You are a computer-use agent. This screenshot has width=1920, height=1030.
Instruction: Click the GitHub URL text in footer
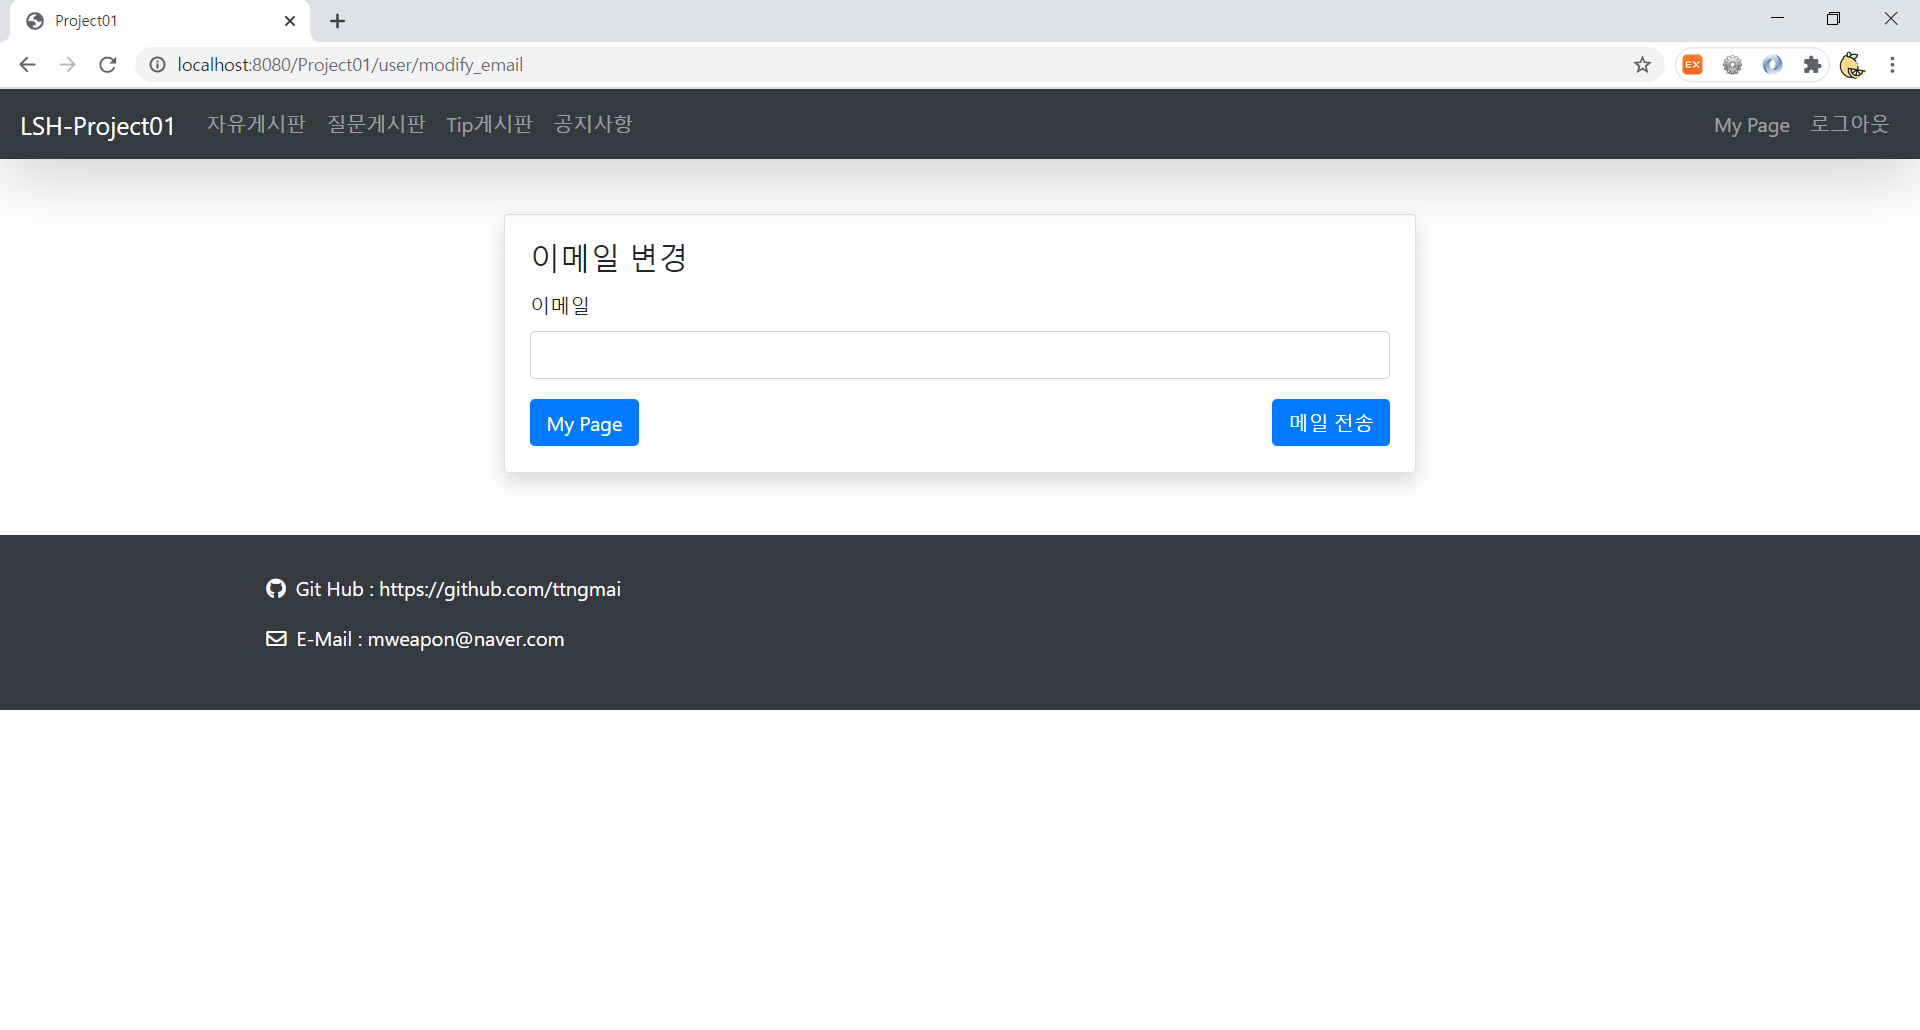pyautogui.click(x=500, y=589)
